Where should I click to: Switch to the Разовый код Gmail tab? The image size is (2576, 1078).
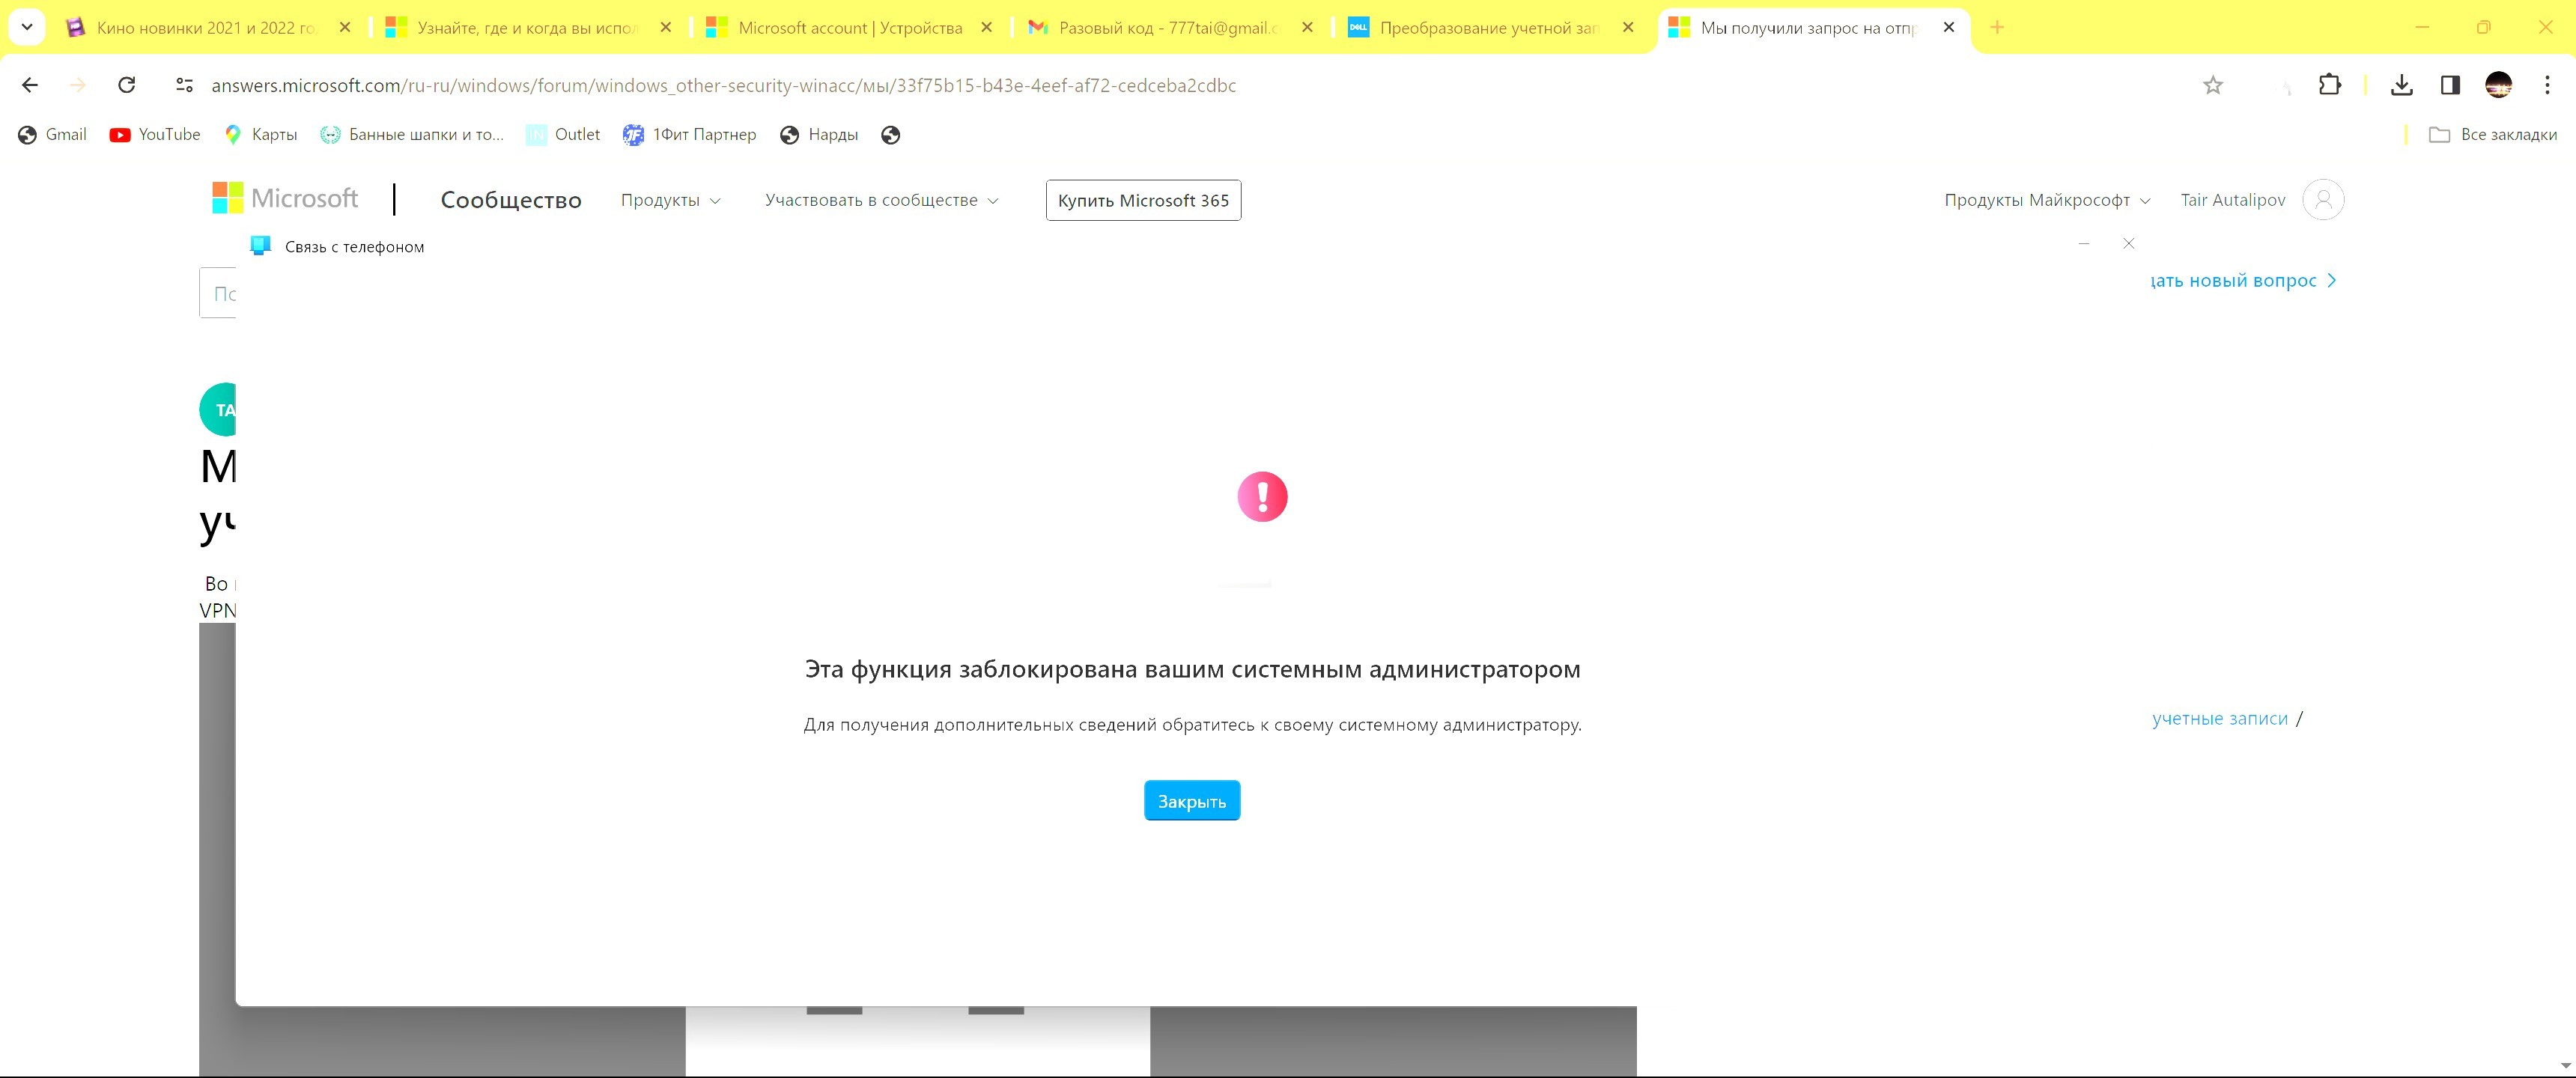pos(1168,28)
